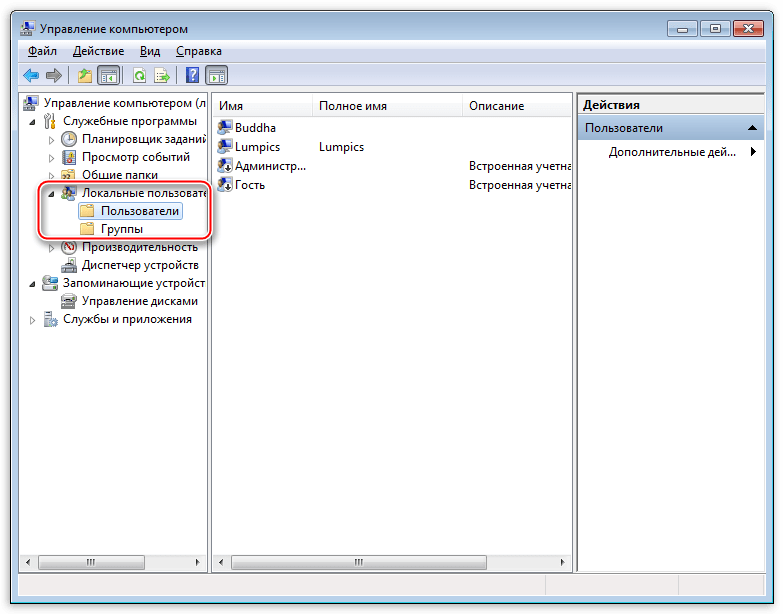The width and height of the screenshot is (784, 614).
Task: Expand the Планировщик заданий node
Action: 51,140
